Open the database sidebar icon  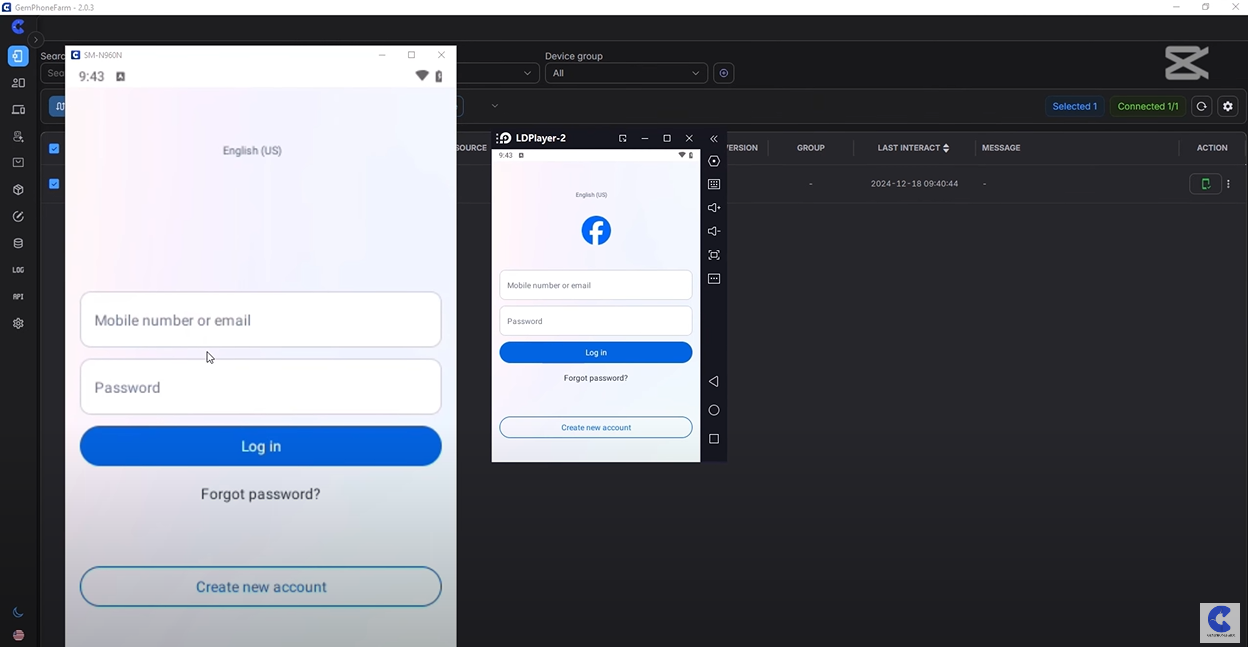(x=18, y=243)
